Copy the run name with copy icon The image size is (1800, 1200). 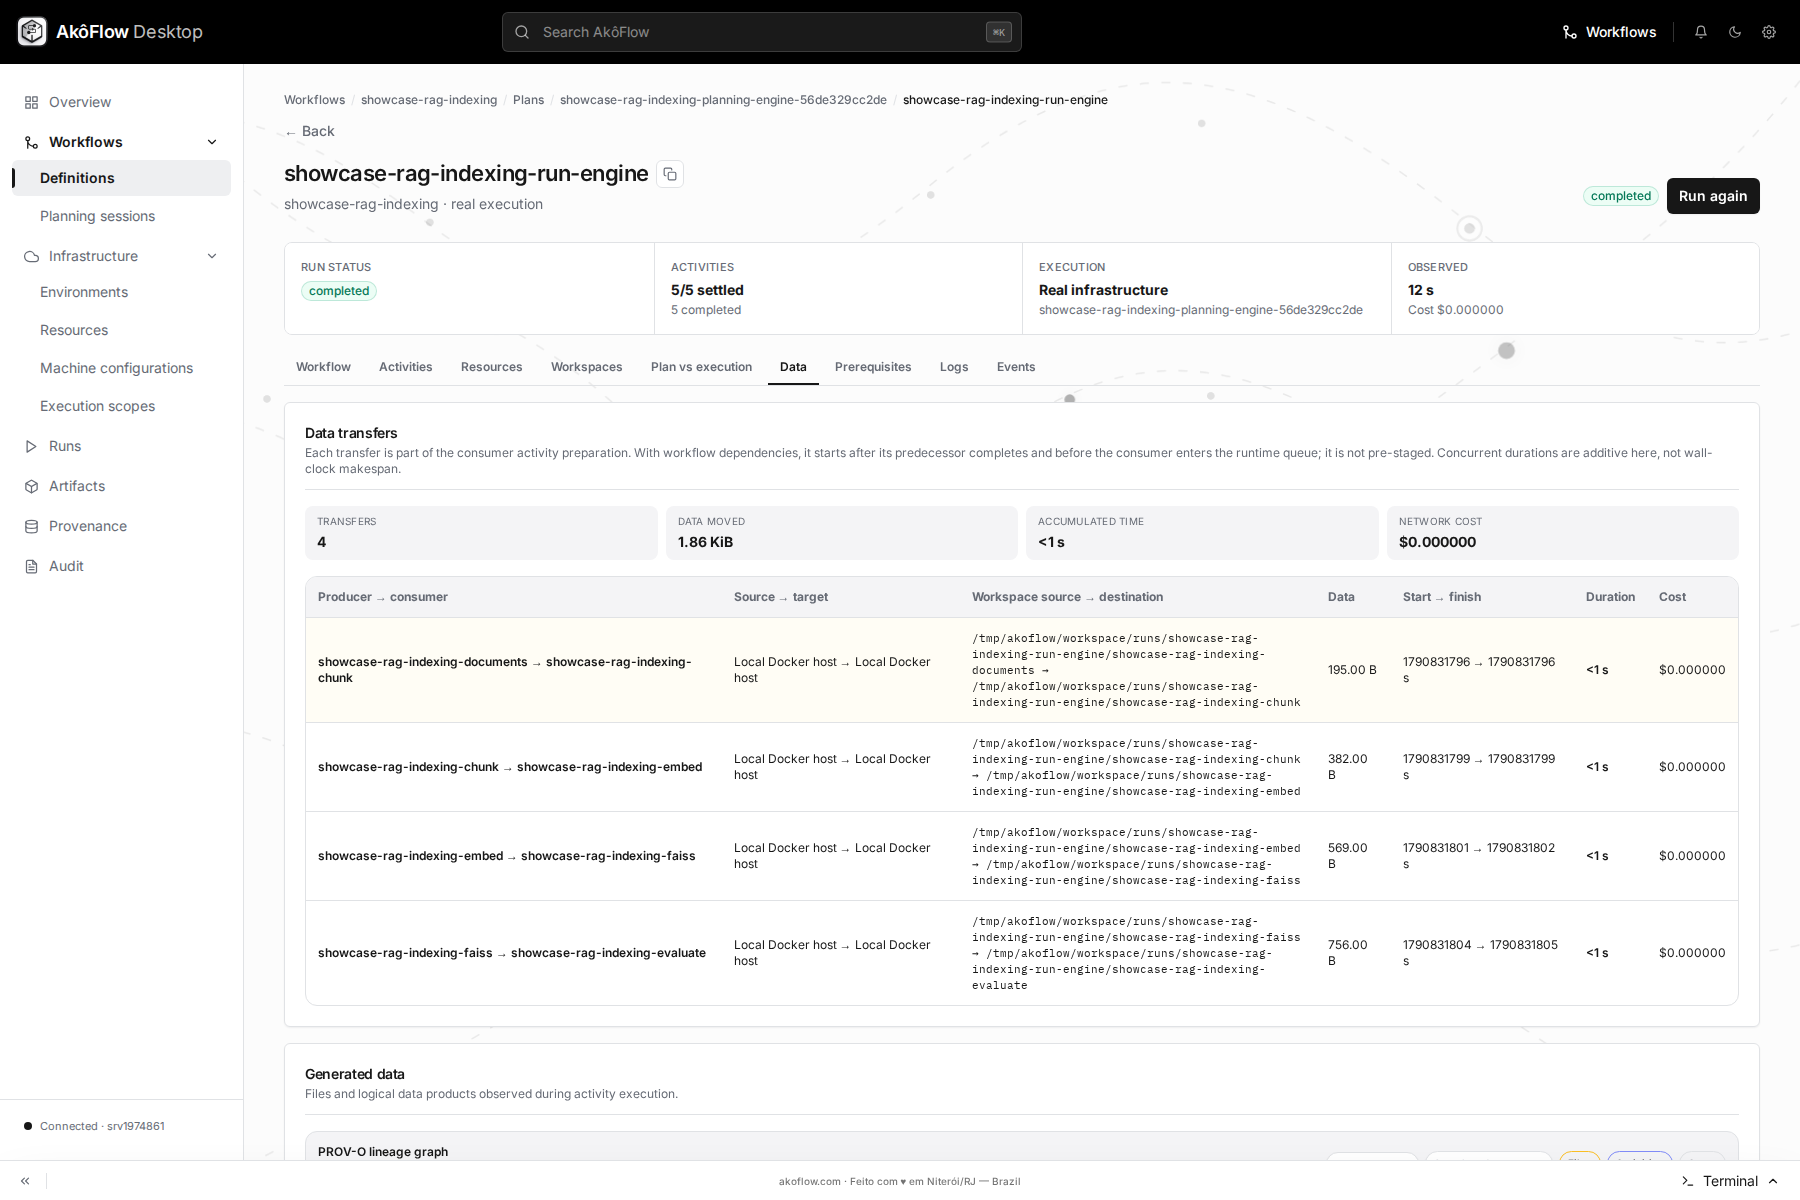click(x=670, y=174)
